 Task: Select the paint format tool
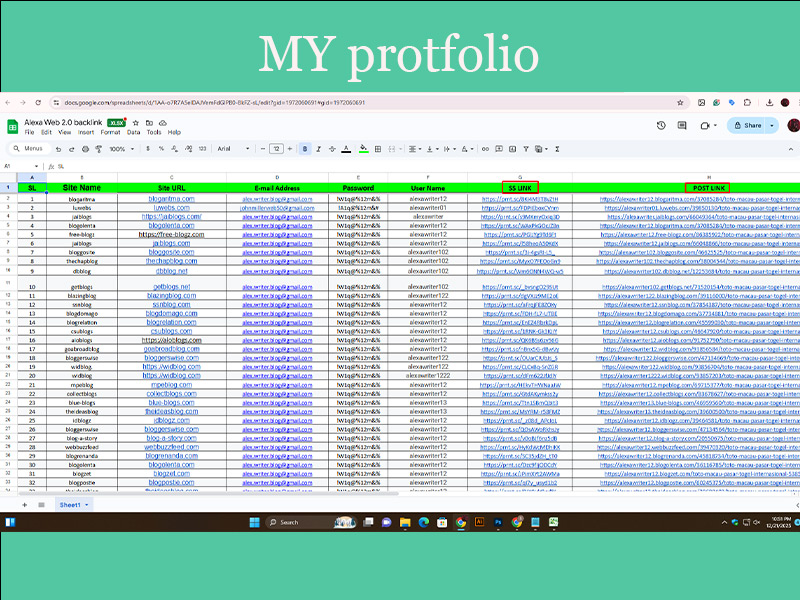[x=98, y=149]
